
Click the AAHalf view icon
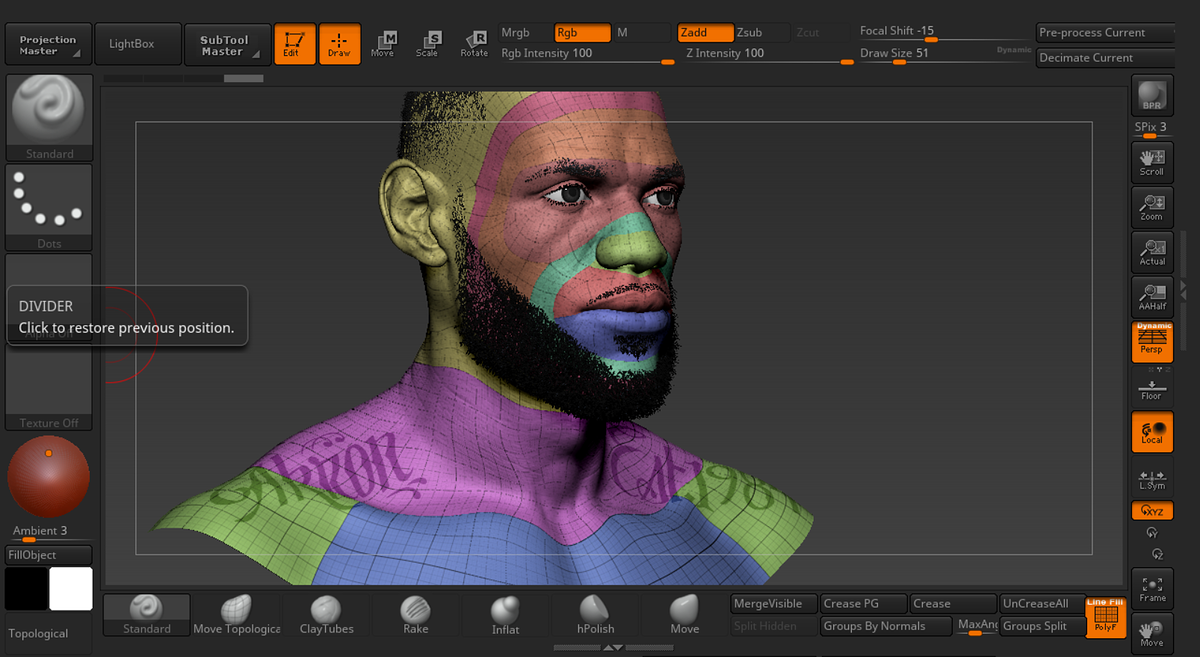click(1152, 297)
